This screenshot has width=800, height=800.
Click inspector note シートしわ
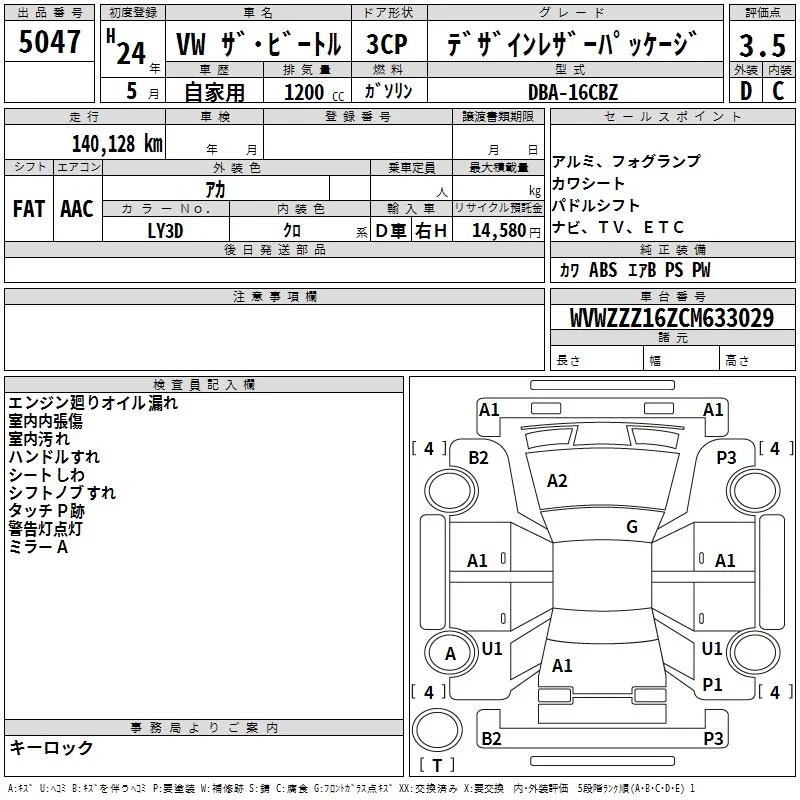tap(46, 475)
